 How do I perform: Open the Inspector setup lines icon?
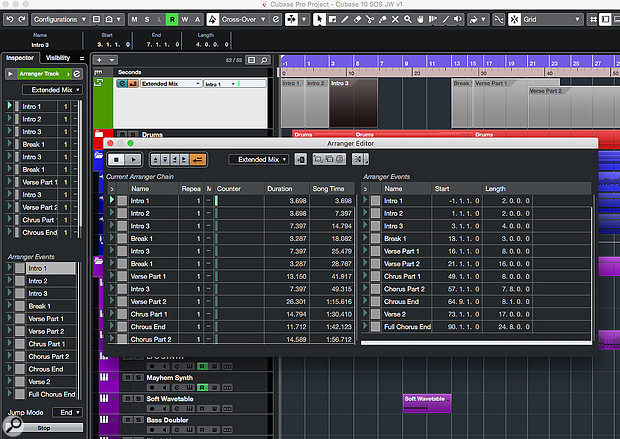point(82,58)
